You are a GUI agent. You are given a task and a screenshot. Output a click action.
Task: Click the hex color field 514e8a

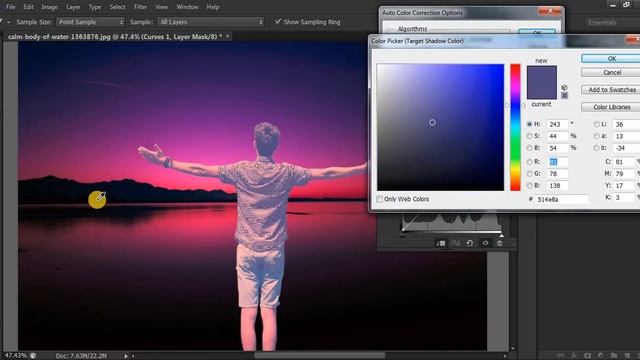click(x=562, y=199)
